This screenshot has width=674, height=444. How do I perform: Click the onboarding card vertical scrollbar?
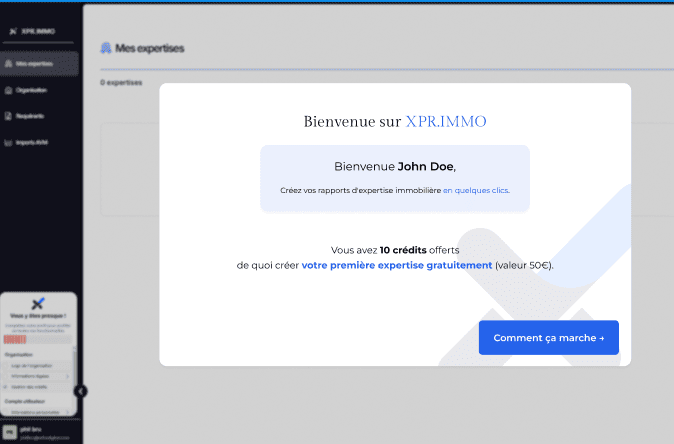pos(75,367)
